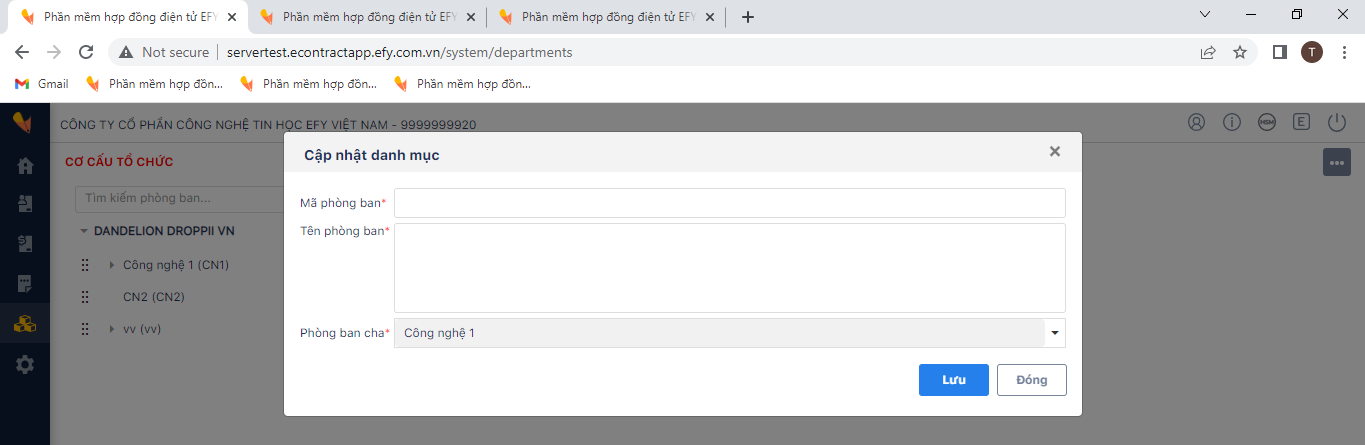Collapse the DANDELION DROPPII VN tree
Image resolution: width=1365 pixels, height=445 pixels.
[x=84, y=230]
